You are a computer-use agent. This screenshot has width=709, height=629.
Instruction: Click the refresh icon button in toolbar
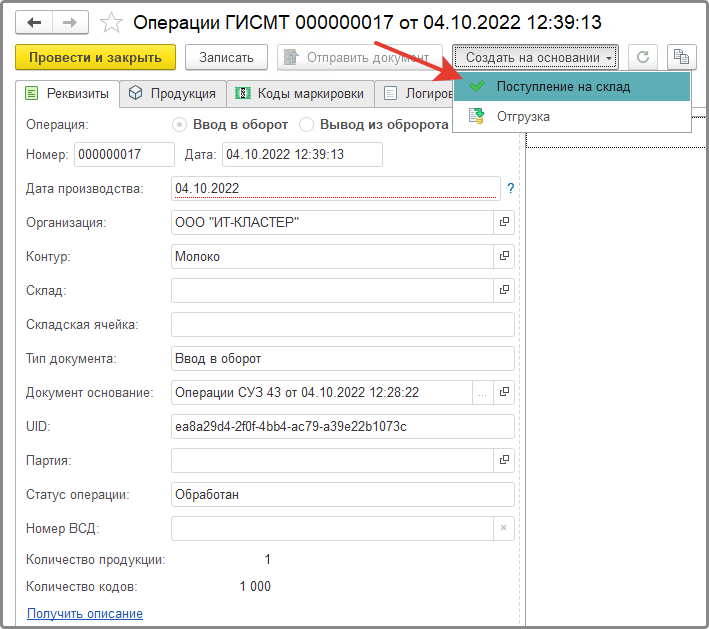pyautogui.click(x=643, y=57)
